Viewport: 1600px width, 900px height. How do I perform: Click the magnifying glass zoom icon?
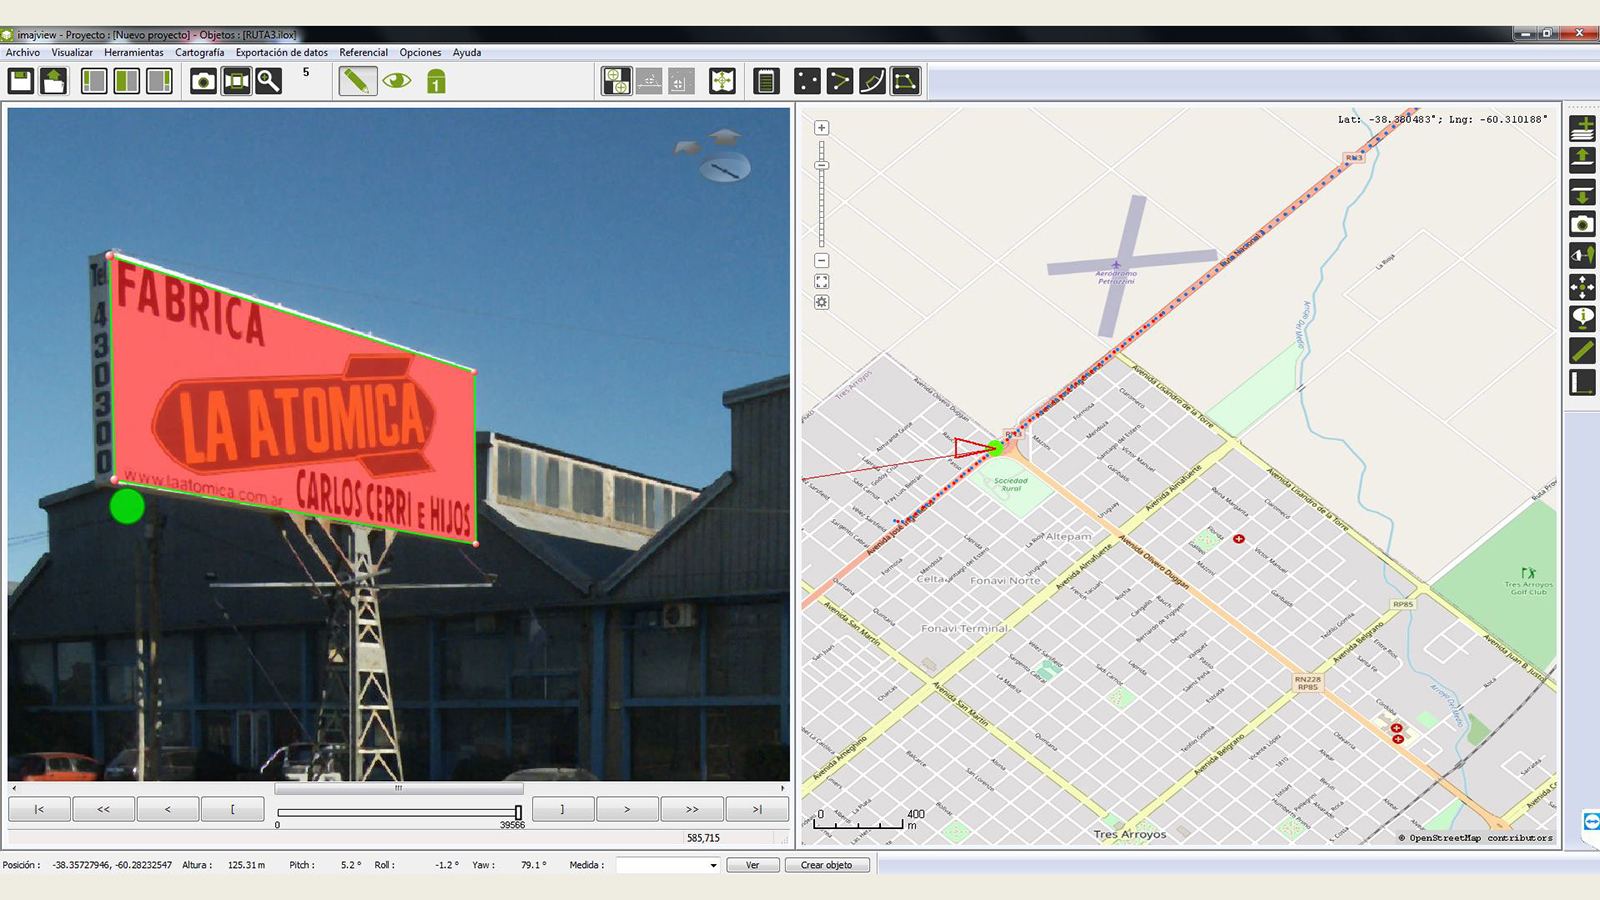[269, 81]
